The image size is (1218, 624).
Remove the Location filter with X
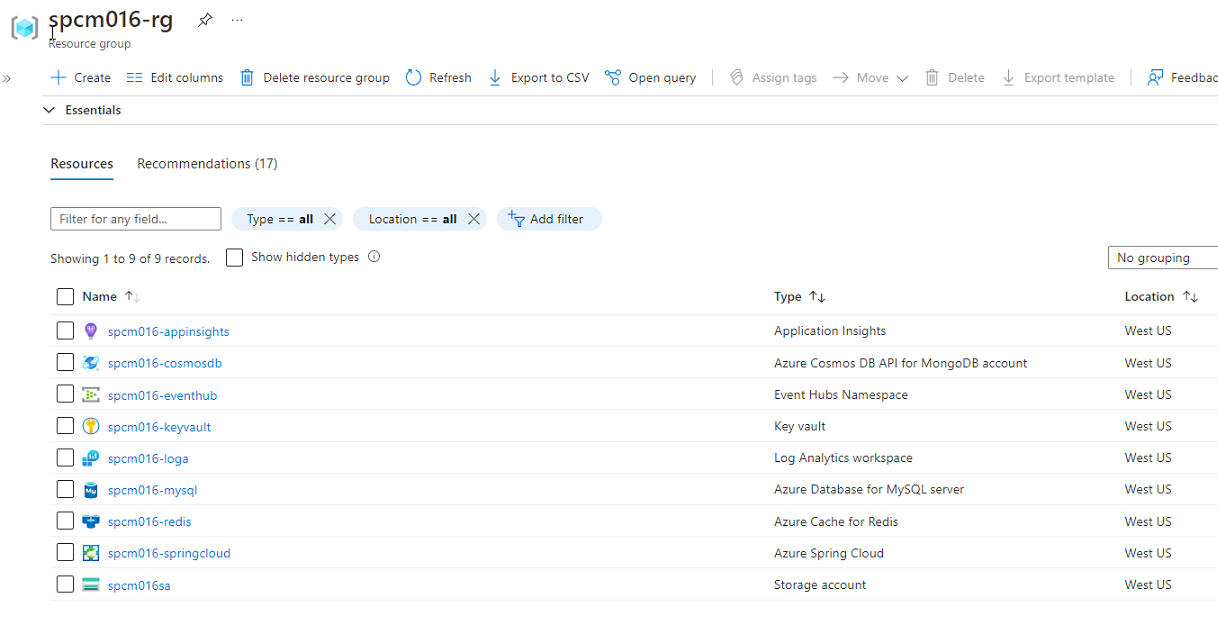tap(474, 219)
